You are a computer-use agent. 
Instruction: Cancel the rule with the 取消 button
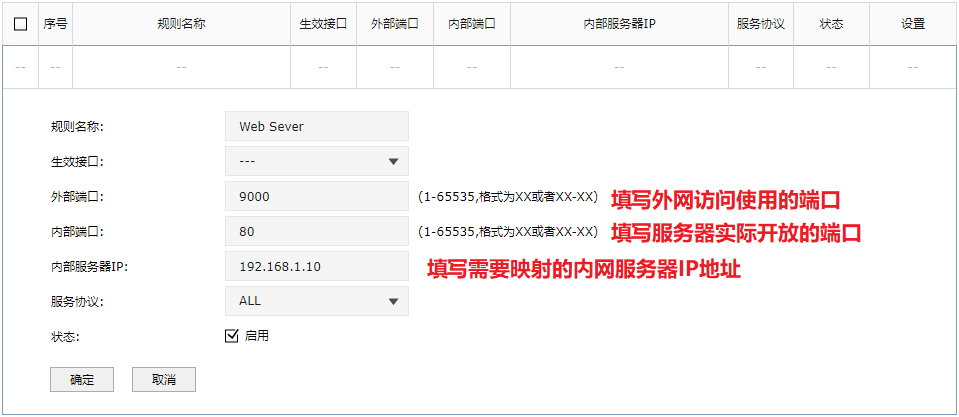click(164, 380)
